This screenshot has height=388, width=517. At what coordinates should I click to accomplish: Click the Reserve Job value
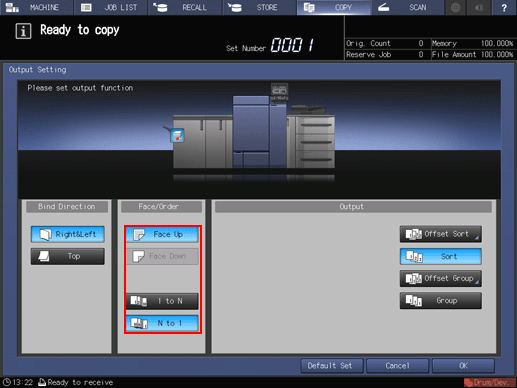click(x=421, y=54)
